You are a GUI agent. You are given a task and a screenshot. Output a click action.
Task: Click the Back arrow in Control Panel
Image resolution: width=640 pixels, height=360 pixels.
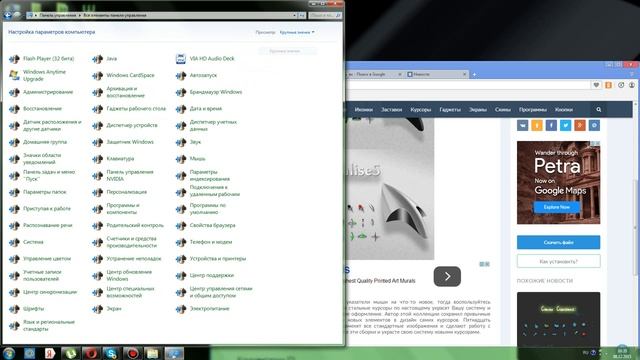pos(7,16)
